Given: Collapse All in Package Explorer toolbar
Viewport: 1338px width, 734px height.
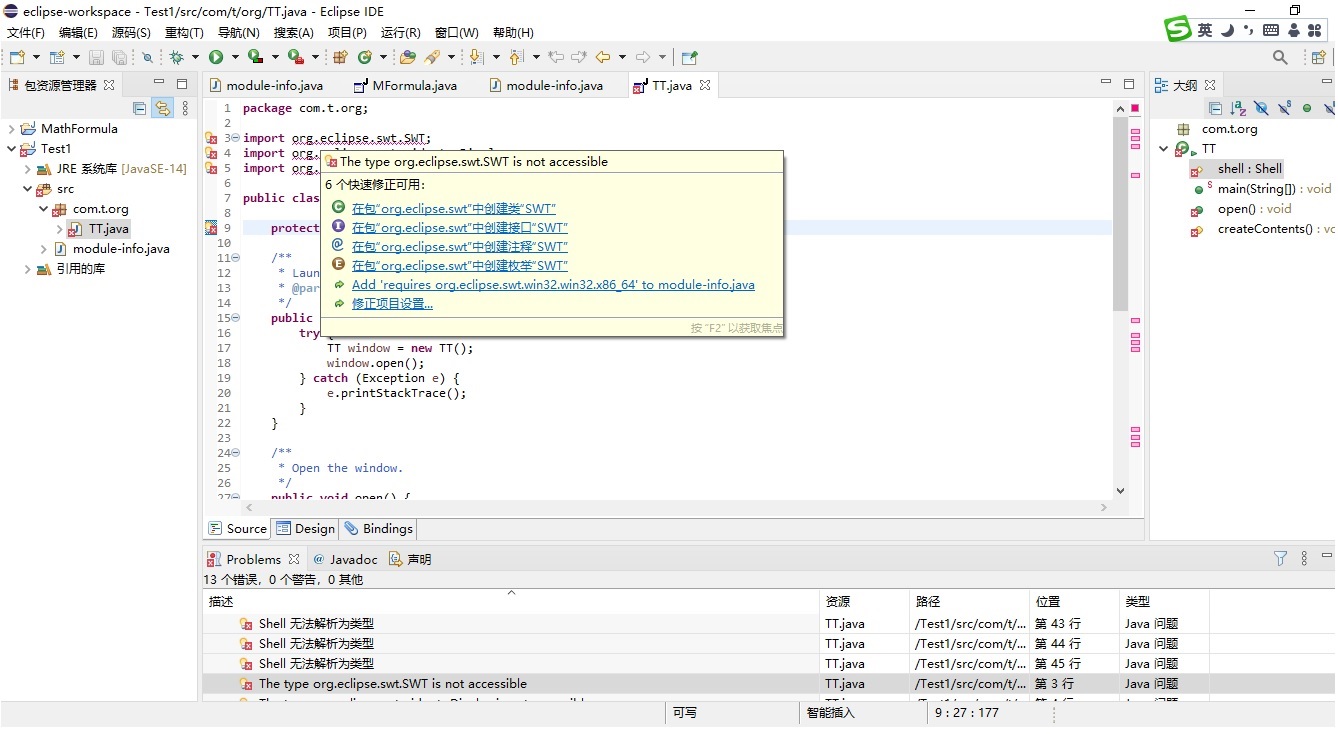Looking at the screenshot, I should click(139, 108).
